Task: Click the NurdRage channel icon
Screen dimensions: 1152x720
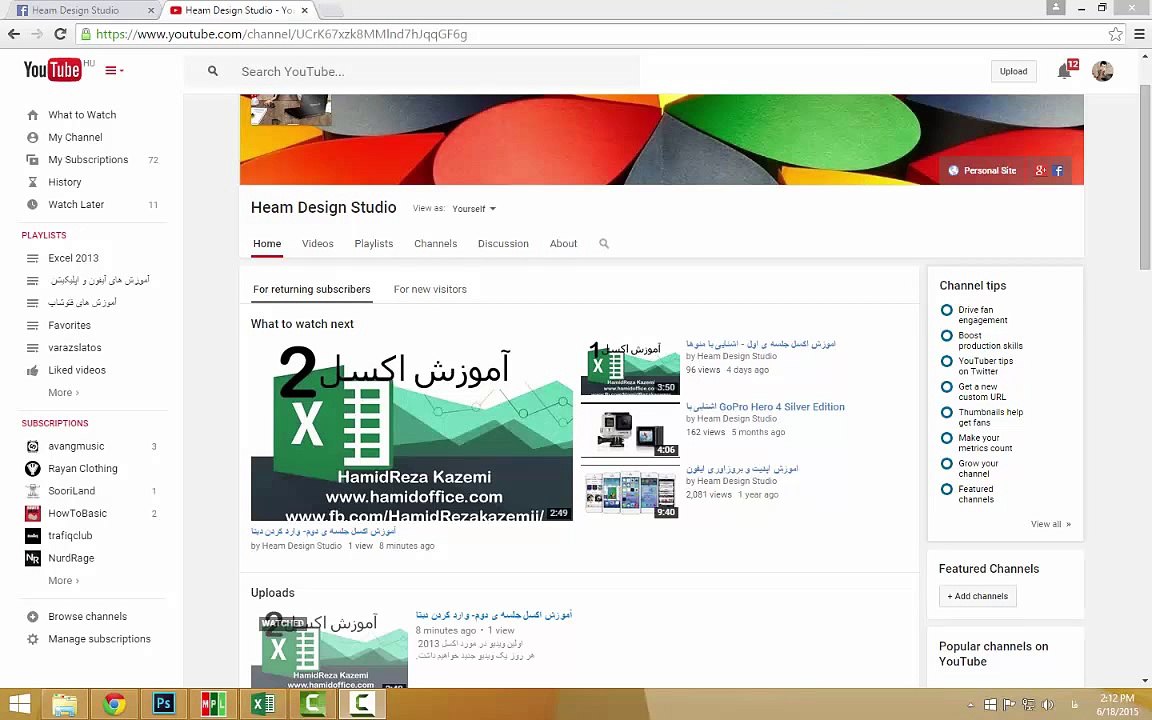Action: click(x=32, y=558)
